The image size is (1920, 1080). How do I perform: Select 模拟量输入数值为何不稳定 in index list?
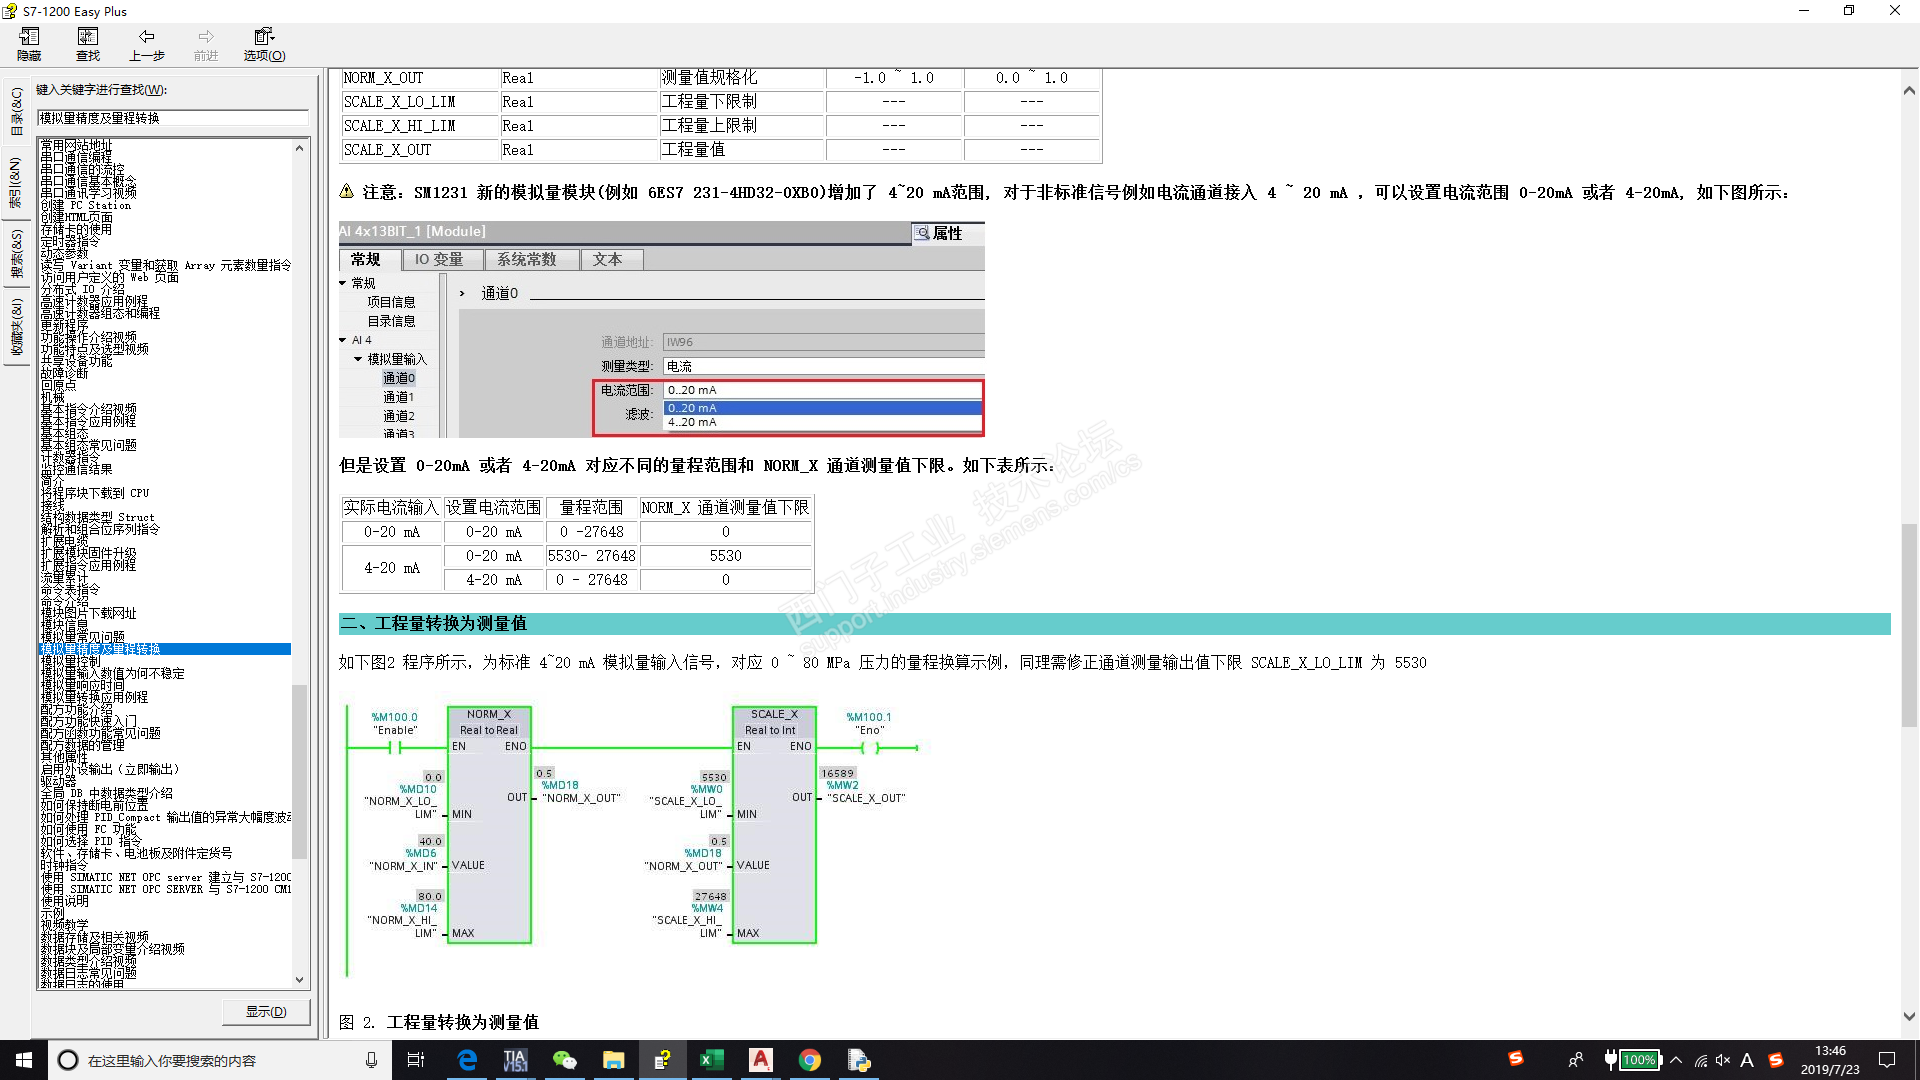(112, 673)
